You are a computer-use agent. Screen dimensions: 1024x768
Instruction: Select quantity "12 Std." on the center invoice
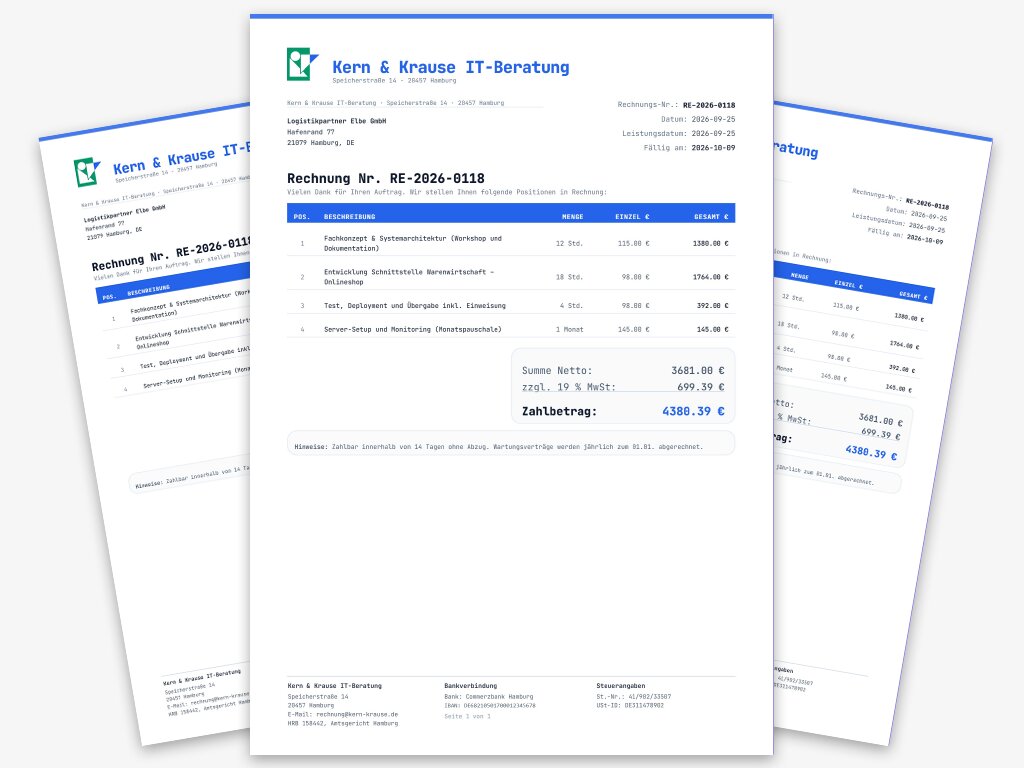tap(569, 244)
